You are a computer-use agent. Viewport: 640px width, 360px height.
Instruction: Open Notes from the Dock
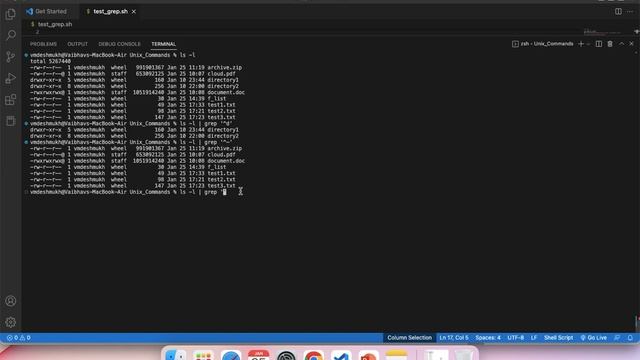coord(396,355)
